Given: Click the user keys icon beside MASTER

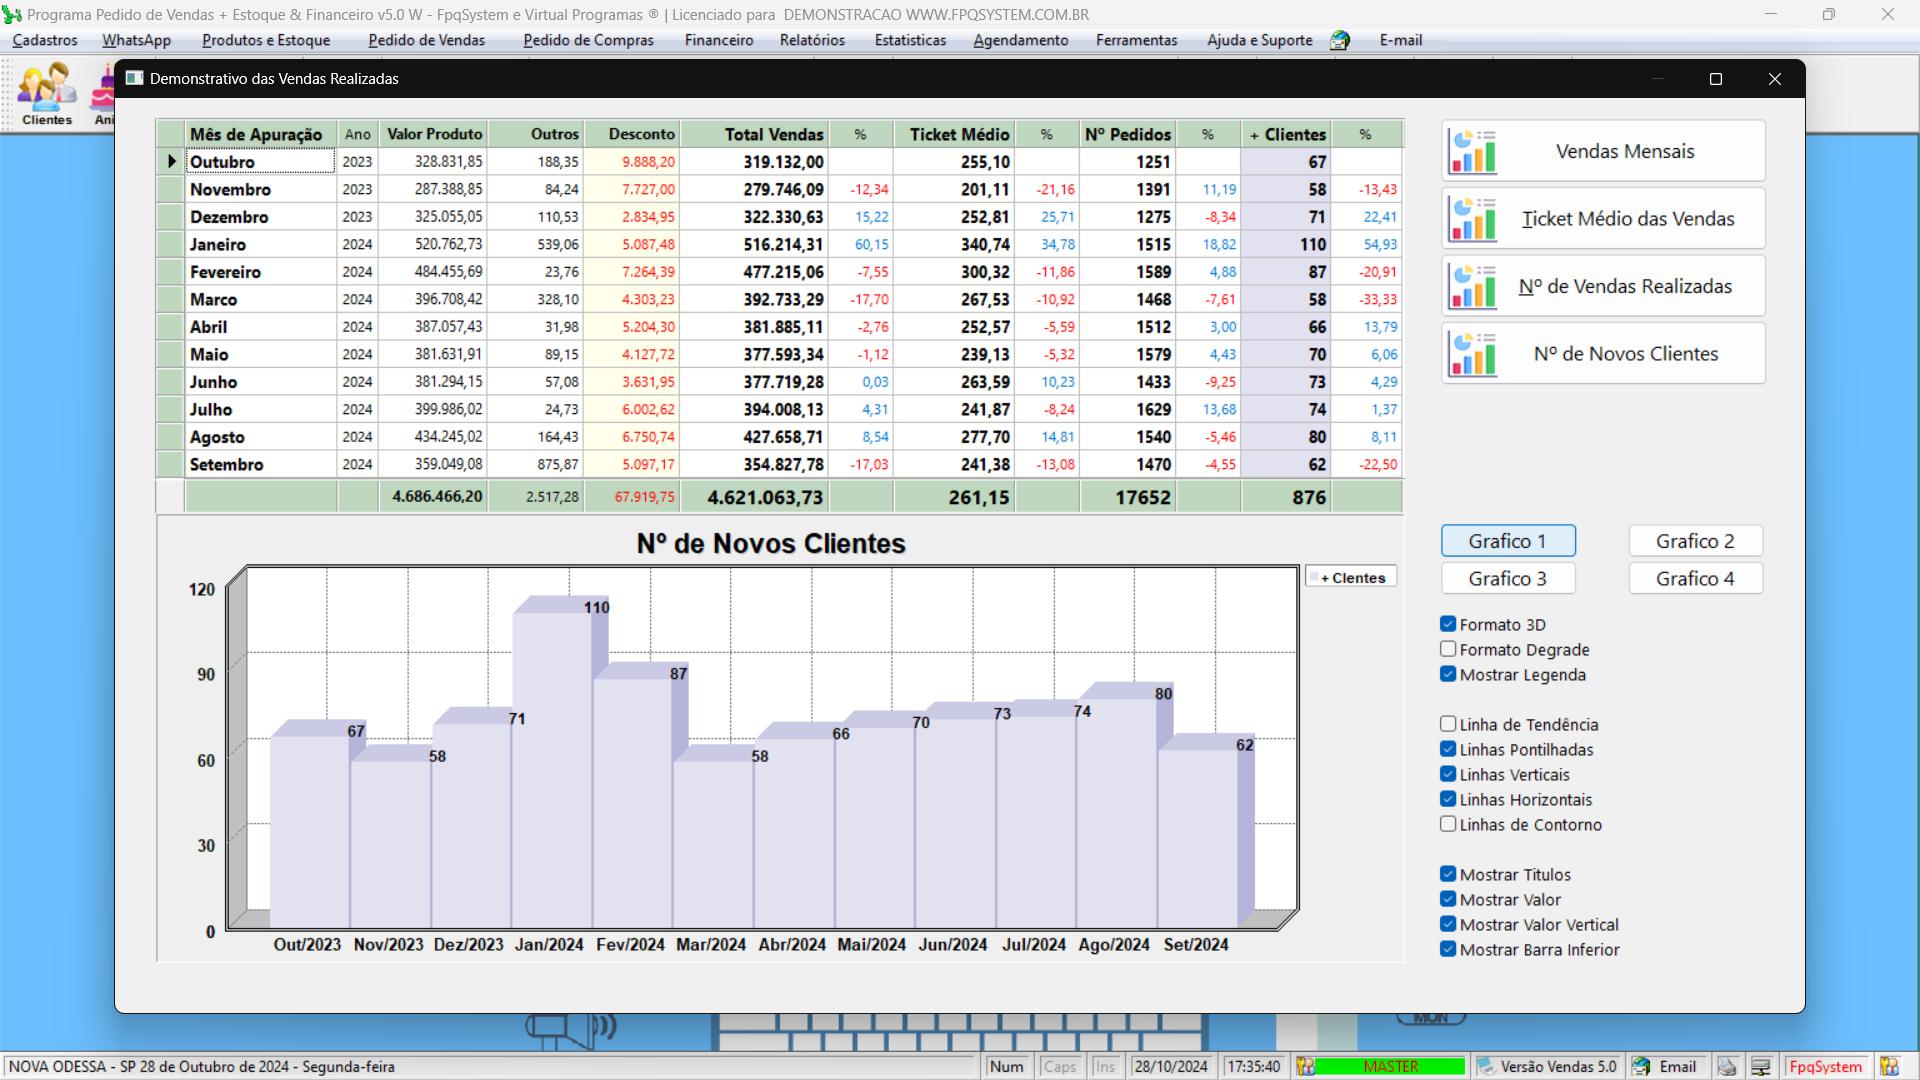Looking at the screenshot, I should pos(1305,1067).
